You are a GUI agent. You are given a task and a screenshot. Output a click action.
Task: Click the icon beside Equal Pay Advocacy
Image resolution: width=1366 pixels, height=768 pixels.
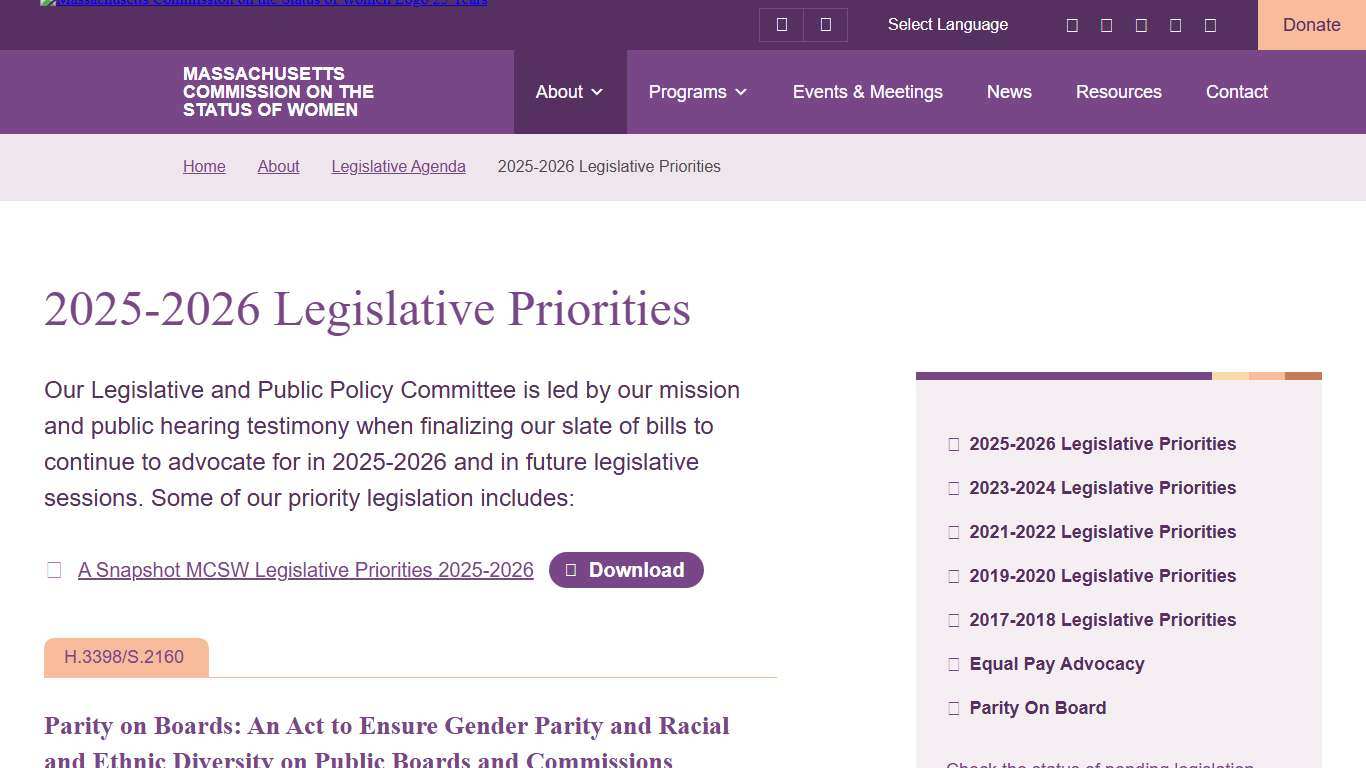pos(953,664)
